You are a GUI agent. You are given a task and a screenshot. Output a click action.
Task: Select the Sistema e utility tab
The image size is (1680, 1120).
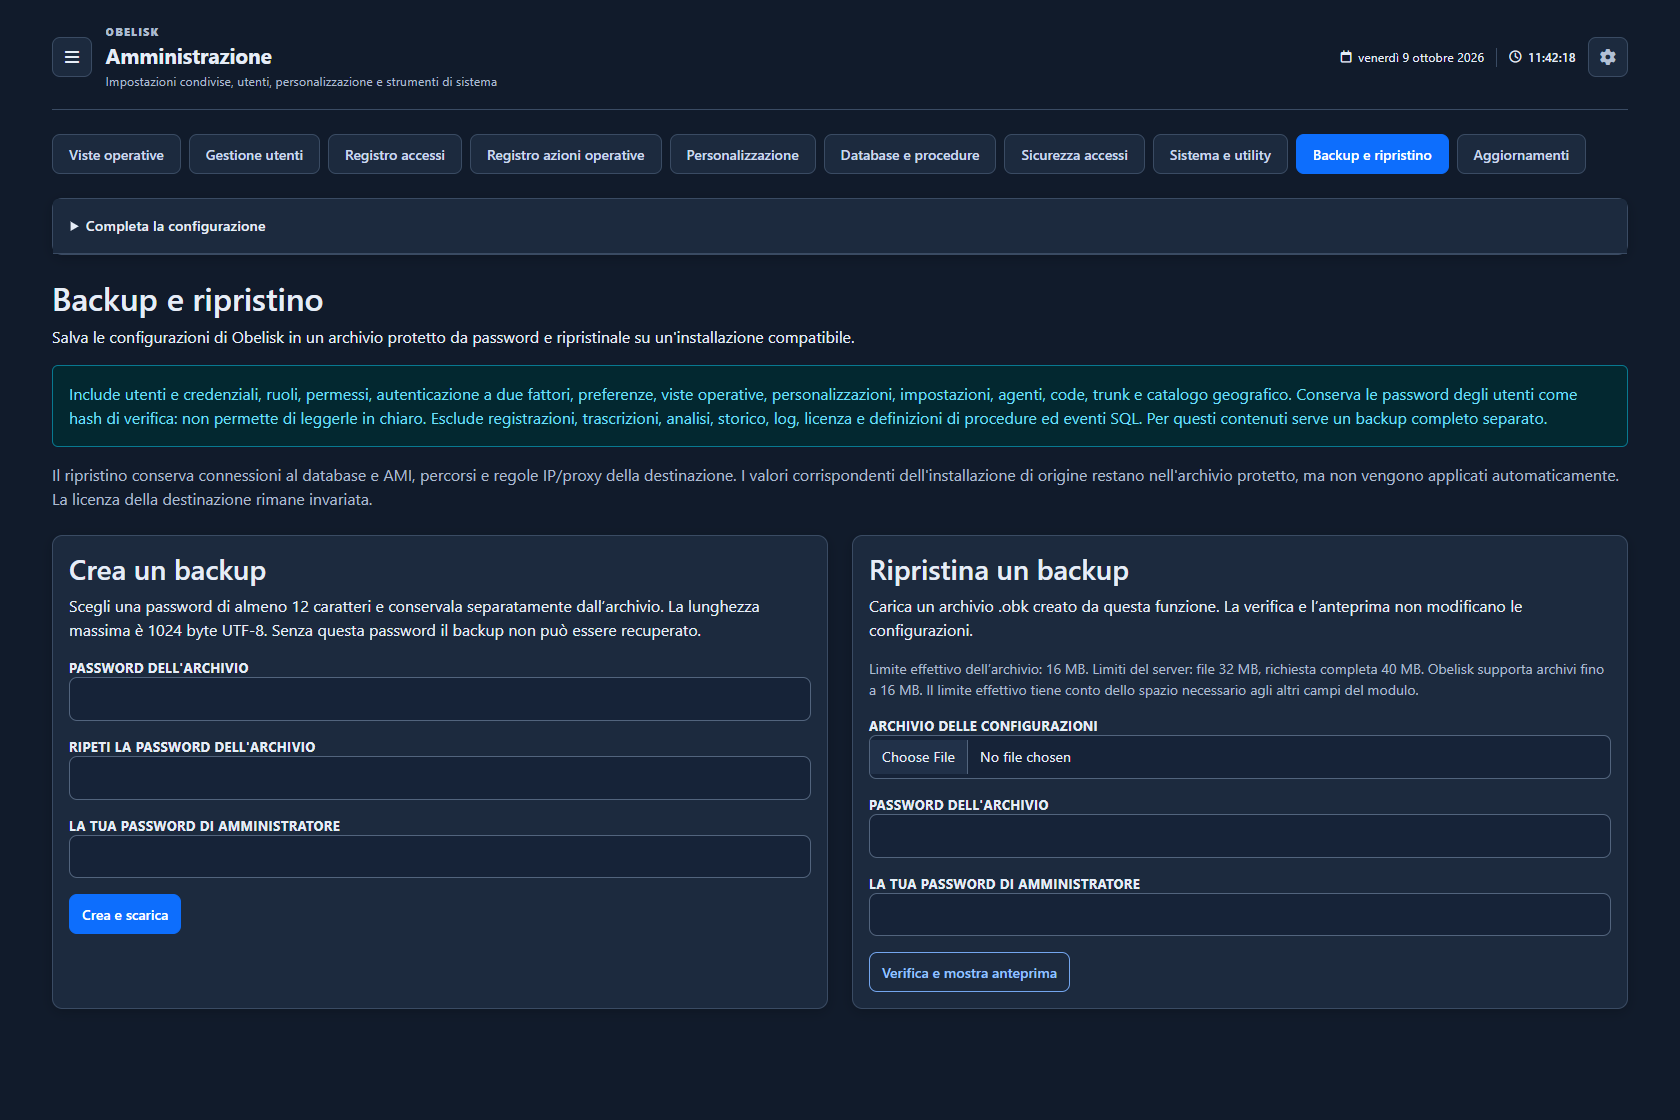(x=1220, y=154)
